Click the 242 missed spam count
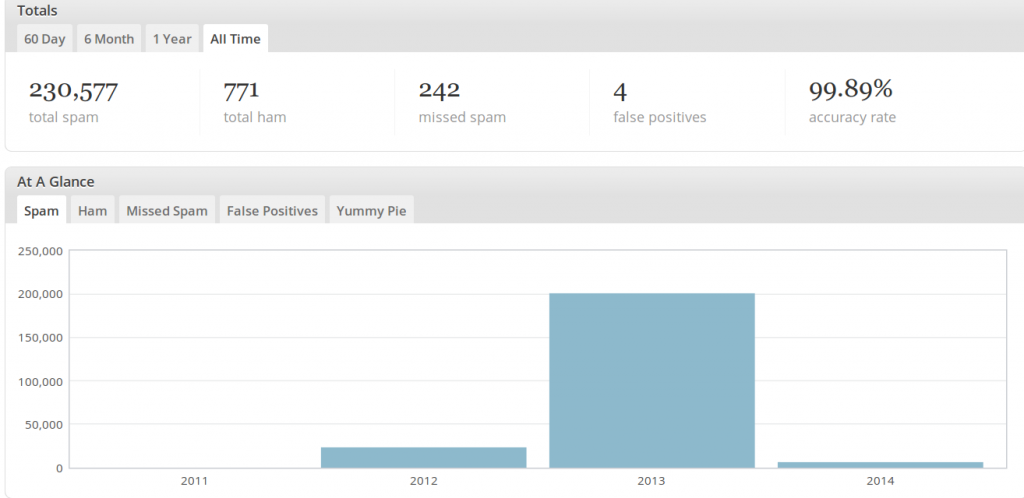This screenshot has width=1024, height=498. coord(439,91)
